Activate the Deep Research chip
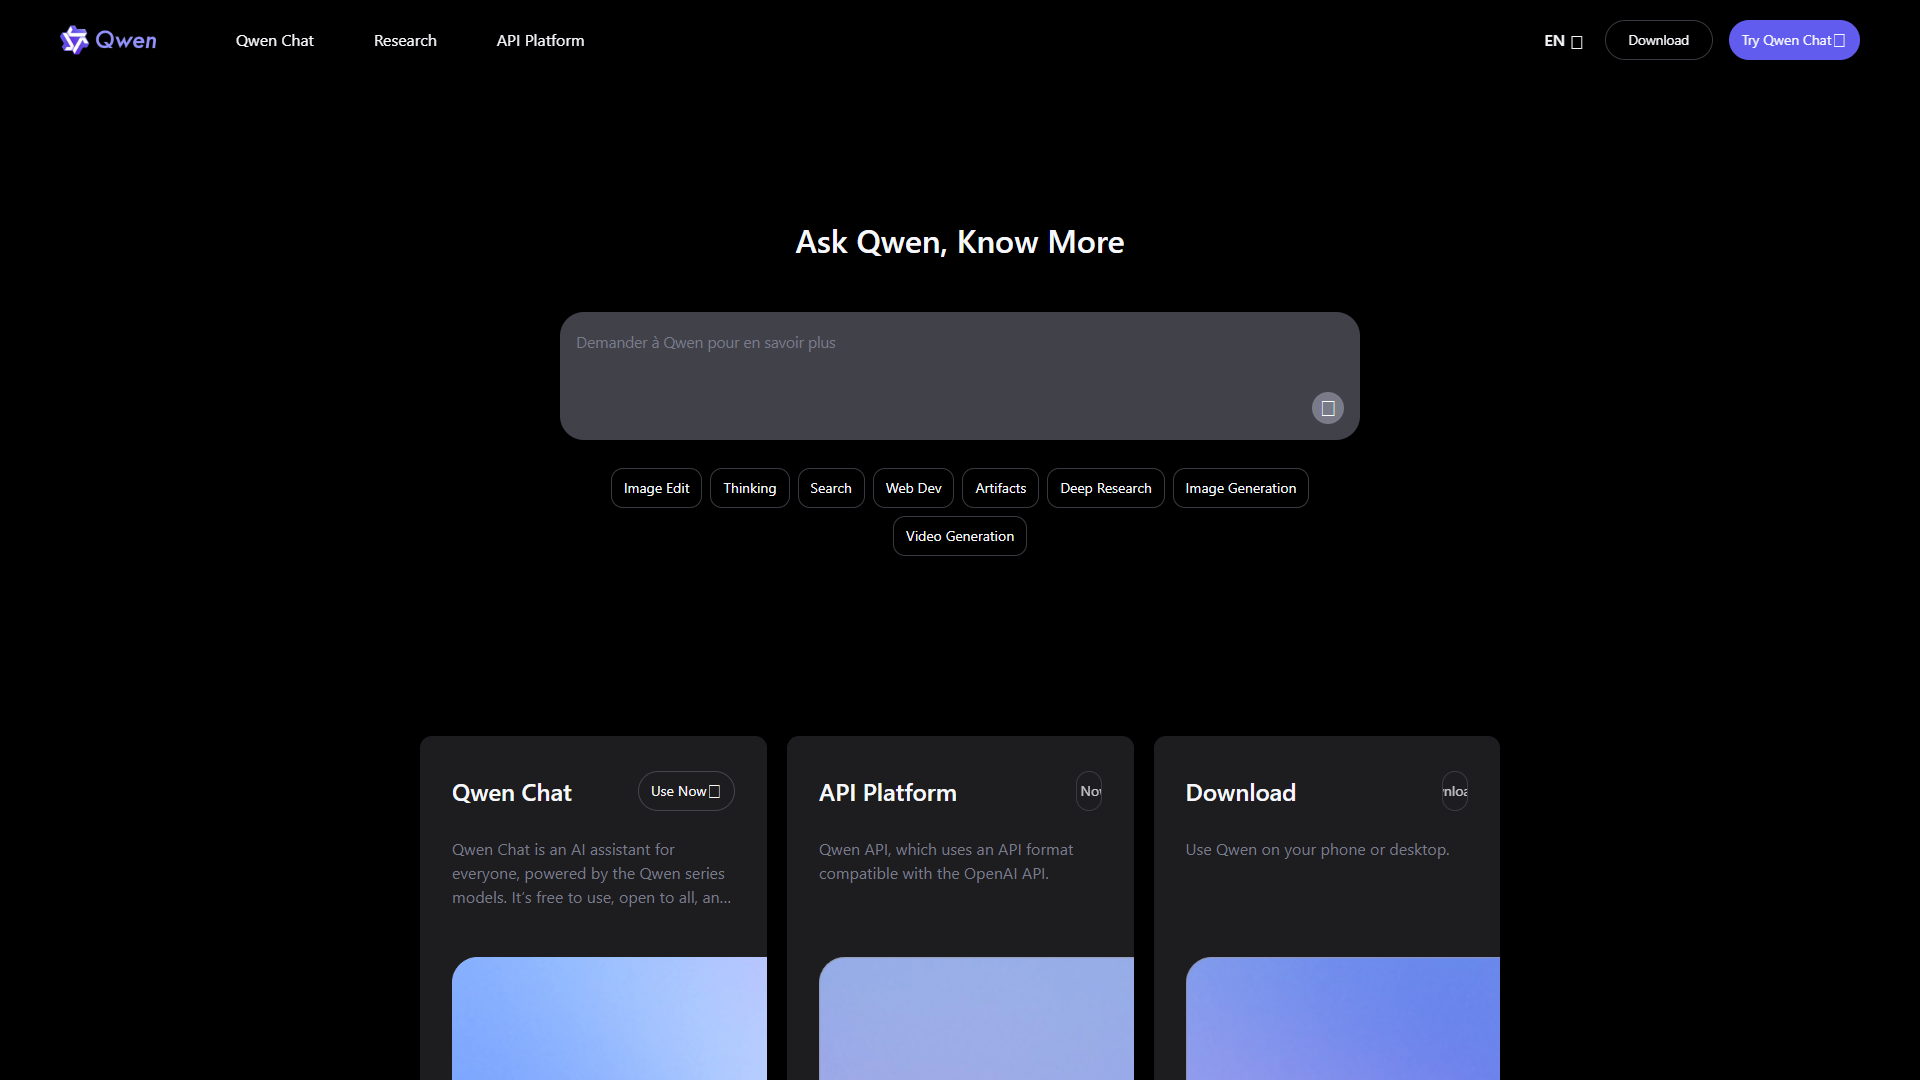The image size is (1920, 1080). point(1106,488)
